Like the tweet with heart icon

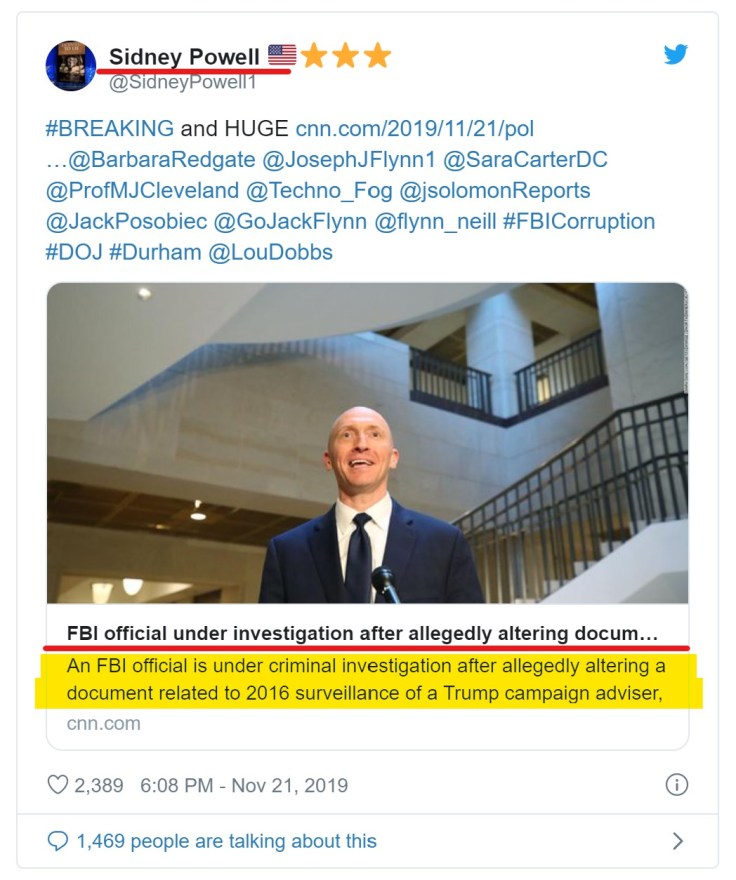click(58, 785)
